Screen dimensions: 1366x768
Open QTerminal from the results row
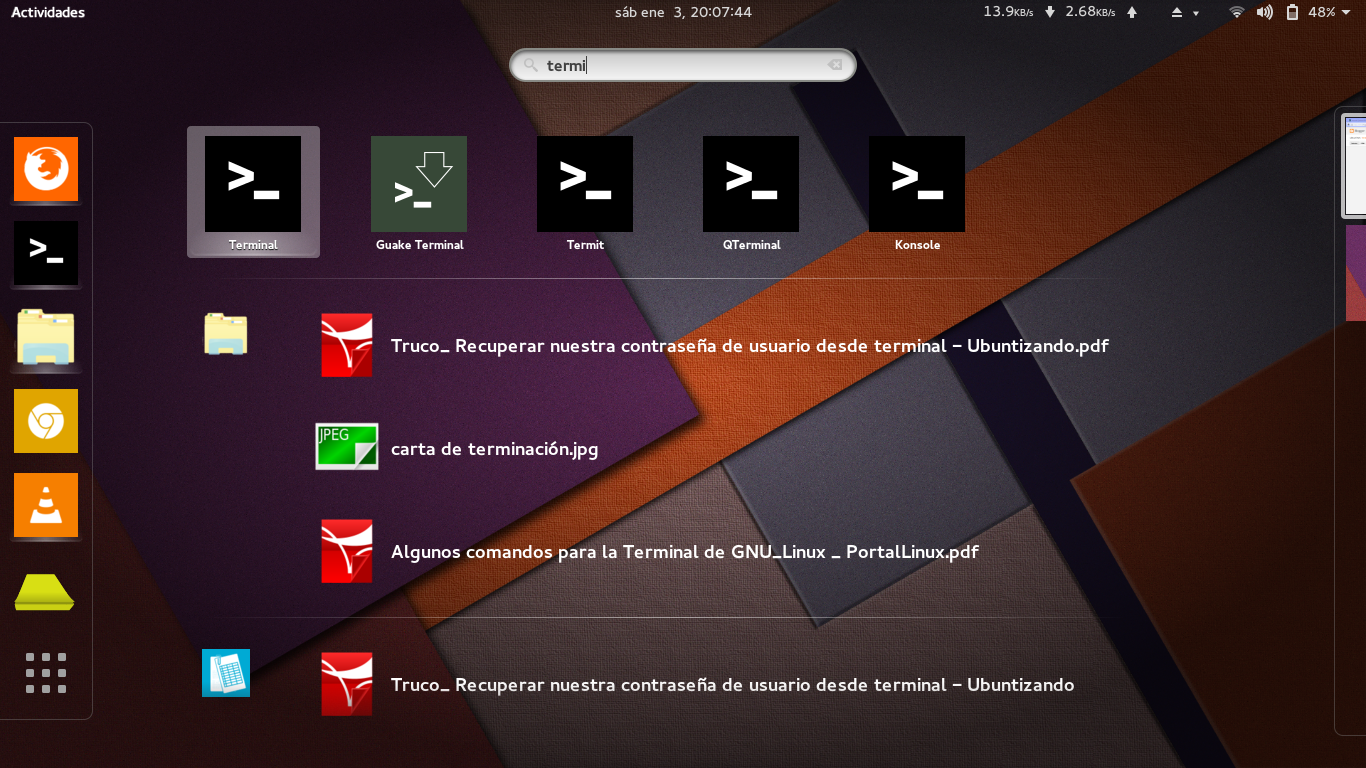point(750,184)
